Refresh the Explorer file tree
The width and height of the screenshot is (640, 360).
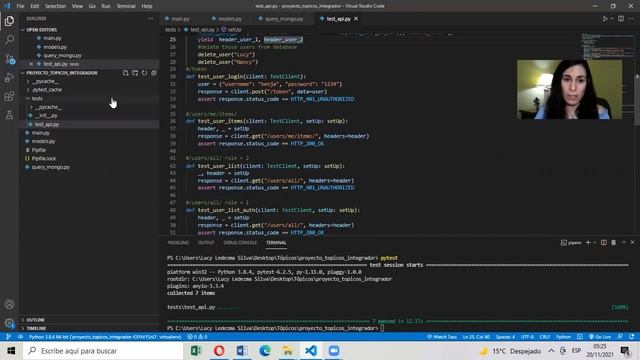144,73
